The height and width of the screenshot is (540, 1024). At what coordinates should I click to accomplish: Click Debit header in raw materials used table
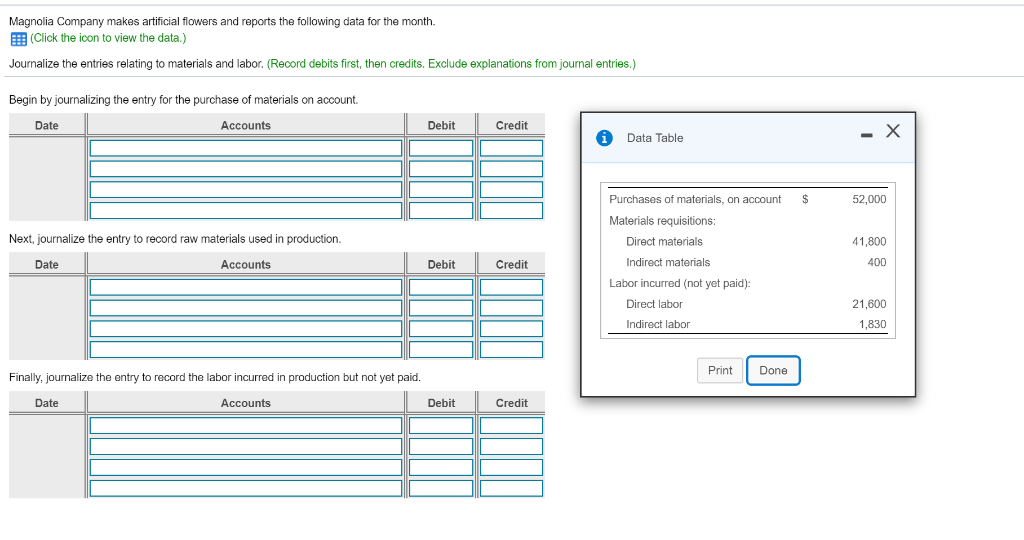(441, 264)
